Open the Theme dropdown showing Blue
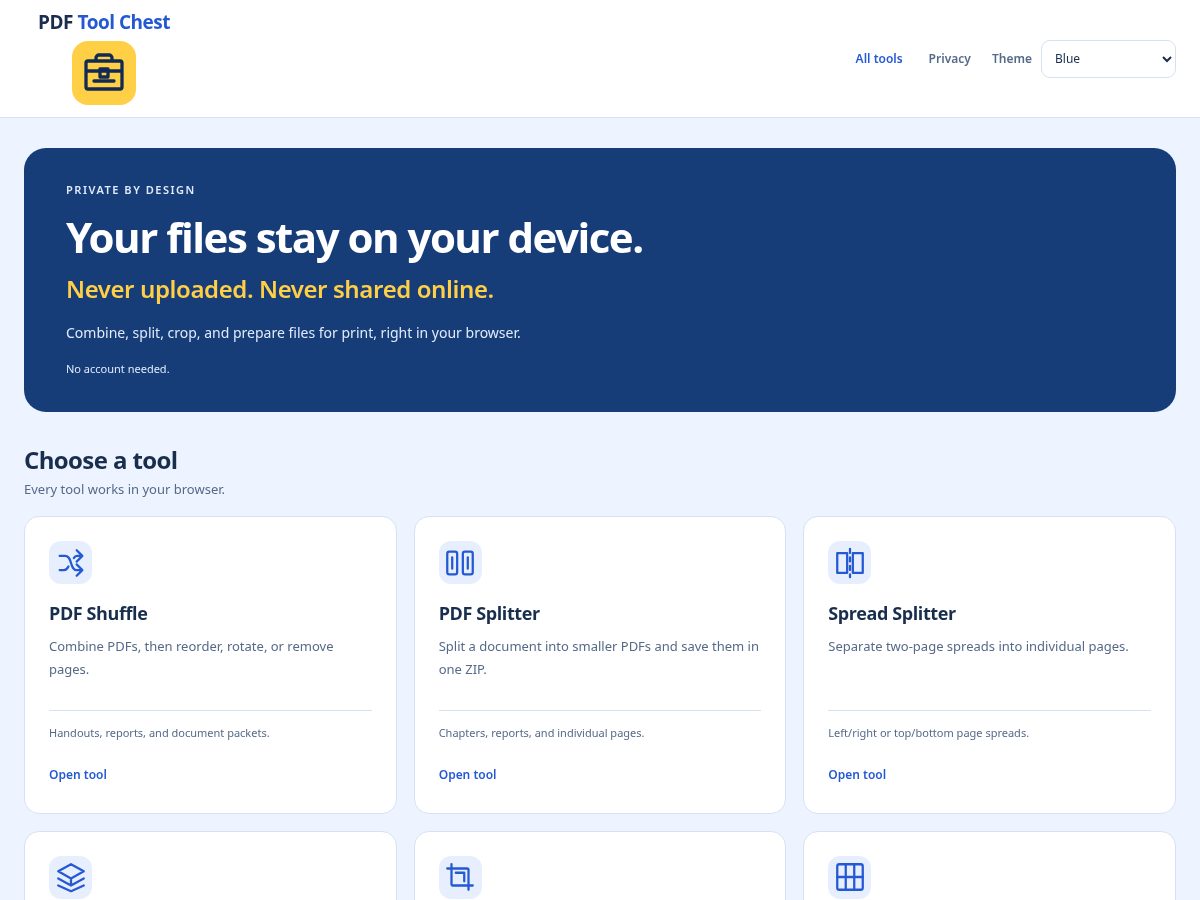1200x900 pixels. click(1108, 59)
